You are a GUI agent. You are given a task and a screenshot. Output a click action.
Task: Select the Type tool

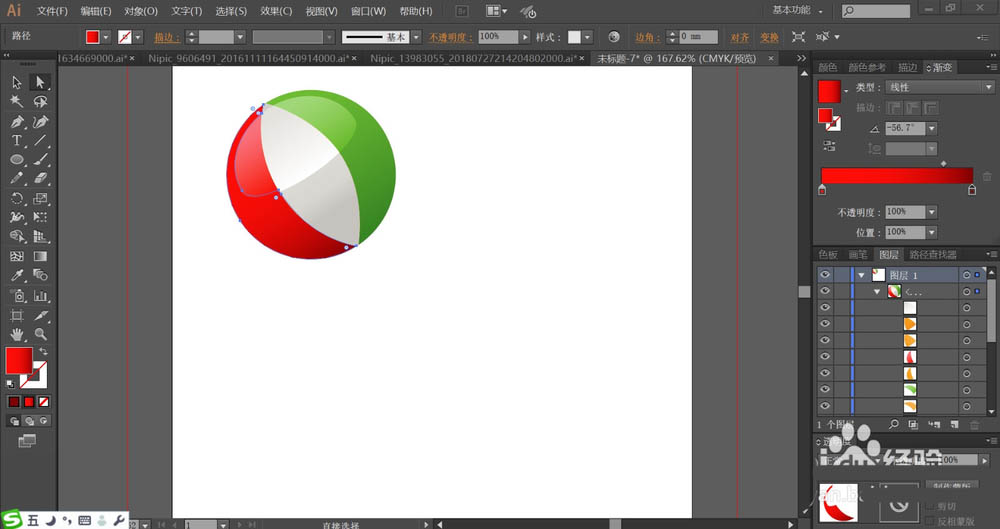(17, 140)
